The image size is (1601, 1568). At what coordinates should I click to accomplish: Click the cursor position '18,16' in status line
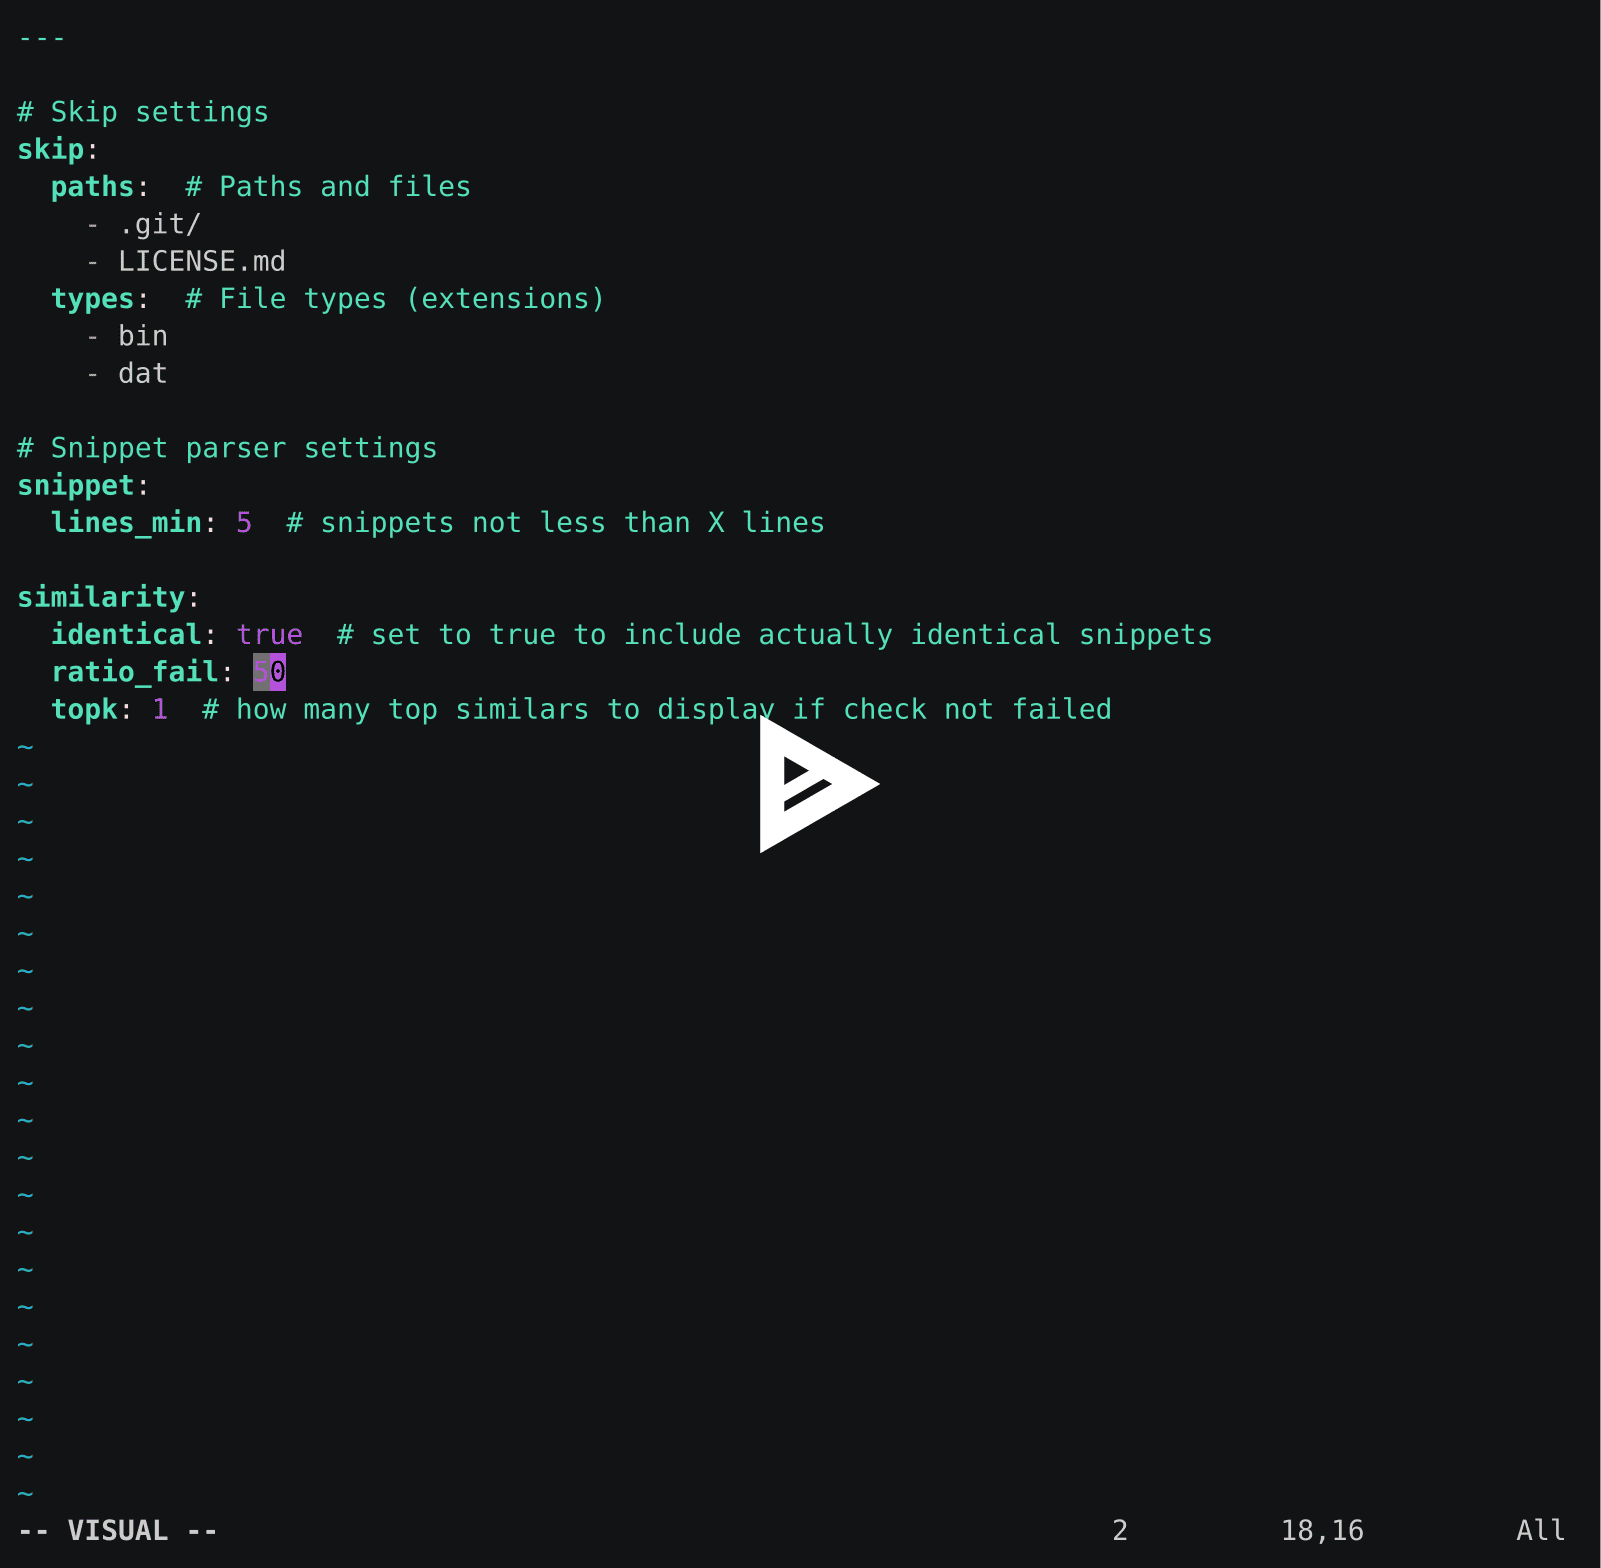(1322, 1531)
